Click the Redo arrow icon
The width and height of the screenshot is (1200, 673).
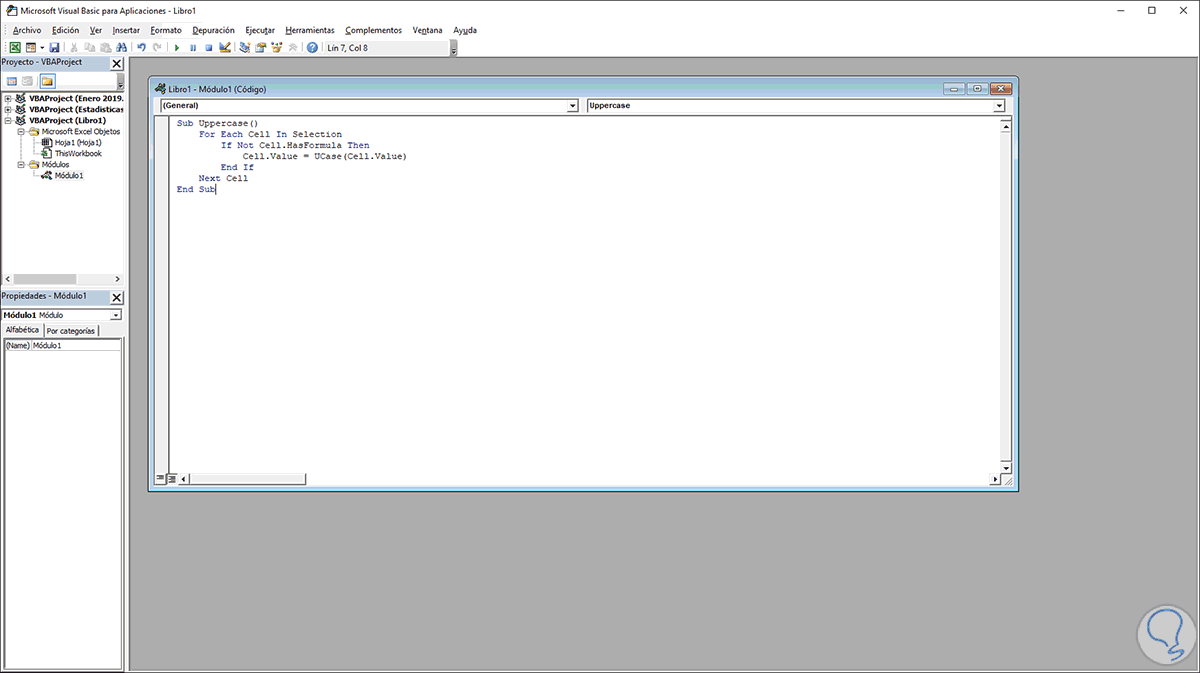(x=156, y=47)
